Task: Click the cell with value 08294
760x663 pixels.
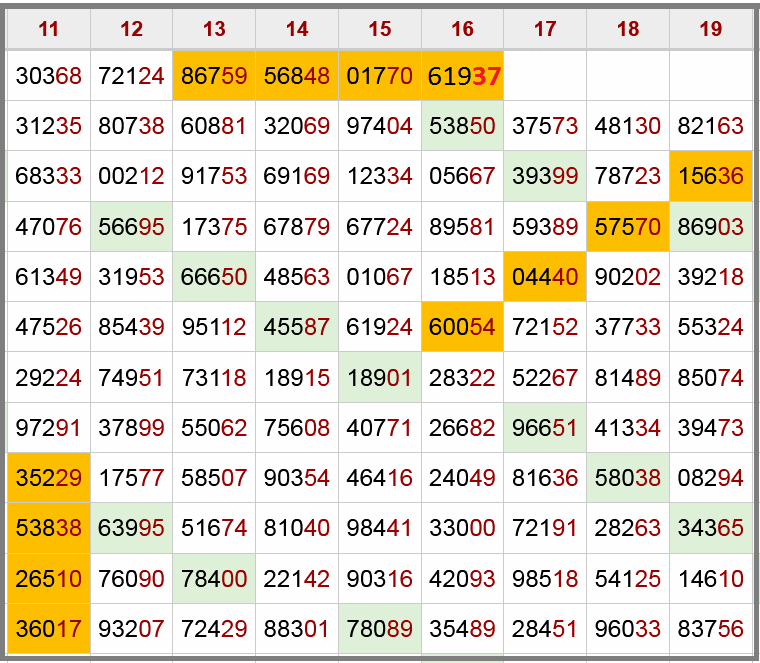Action: point(711,478)
